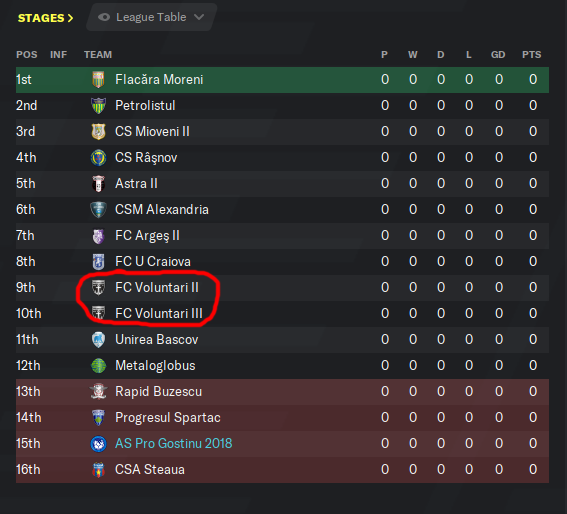This screenshot has width=567, height=514.
Task: Click the Astra II team badge
Action: (x=98, y=184)
